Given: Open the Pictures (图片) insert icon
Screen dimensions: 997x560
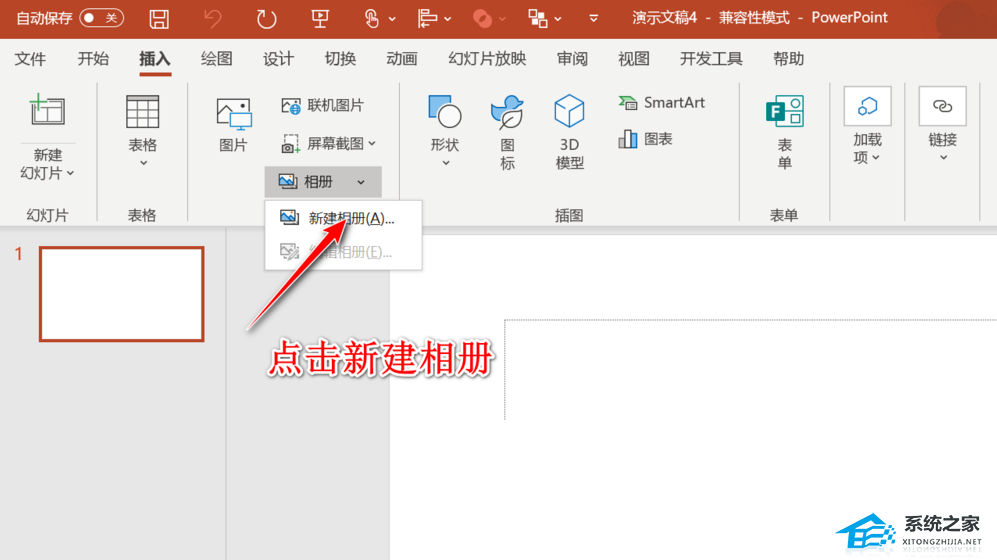Looking at the screenshot, I should [x=233, y=114].
